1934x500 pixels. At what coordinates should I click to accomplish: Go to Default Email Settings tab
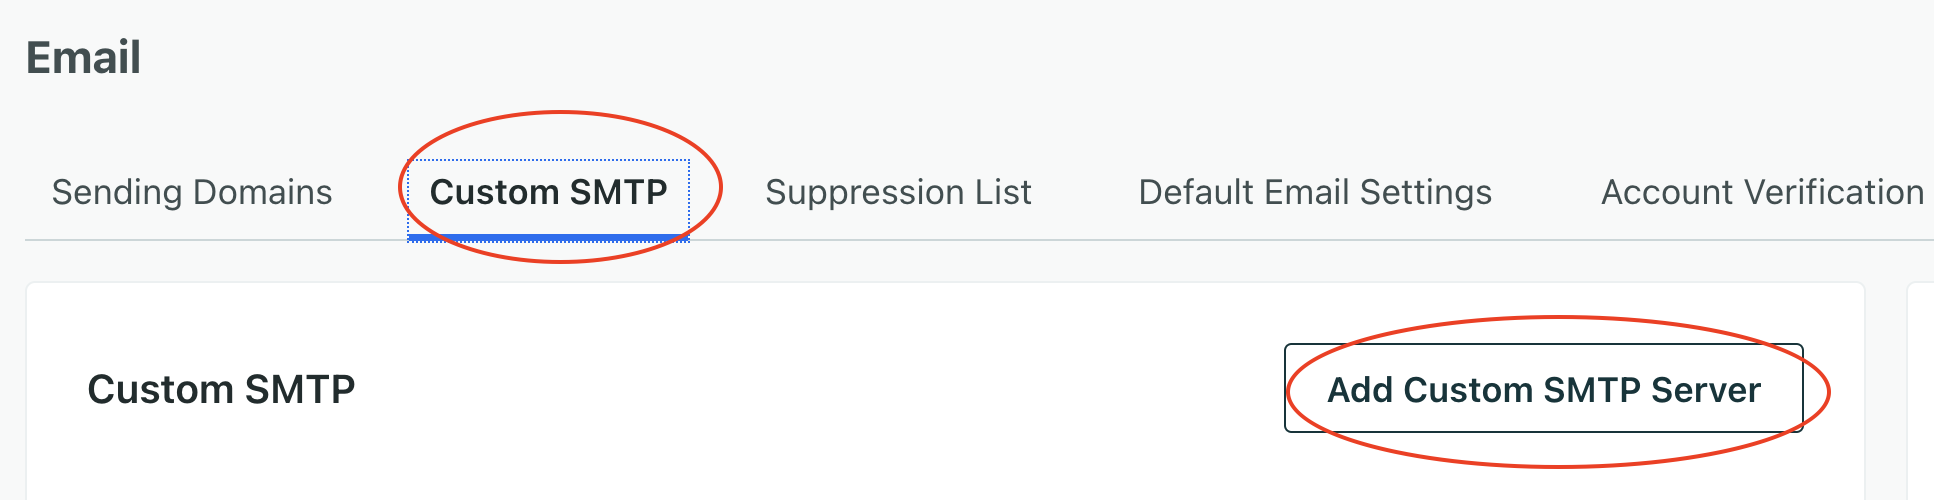[x=1315, y=192]
